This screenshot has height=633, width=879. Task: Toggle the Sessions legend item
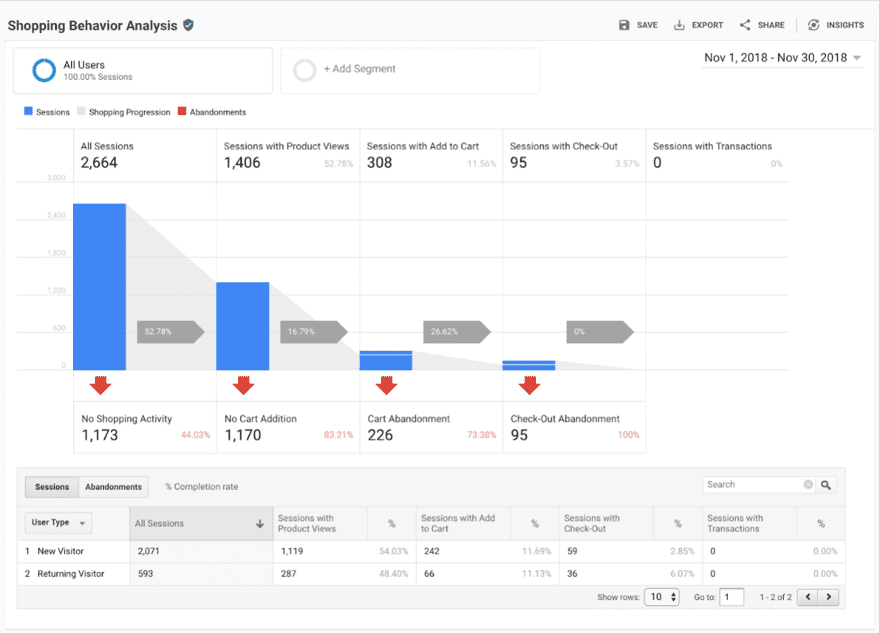point(44,111)
